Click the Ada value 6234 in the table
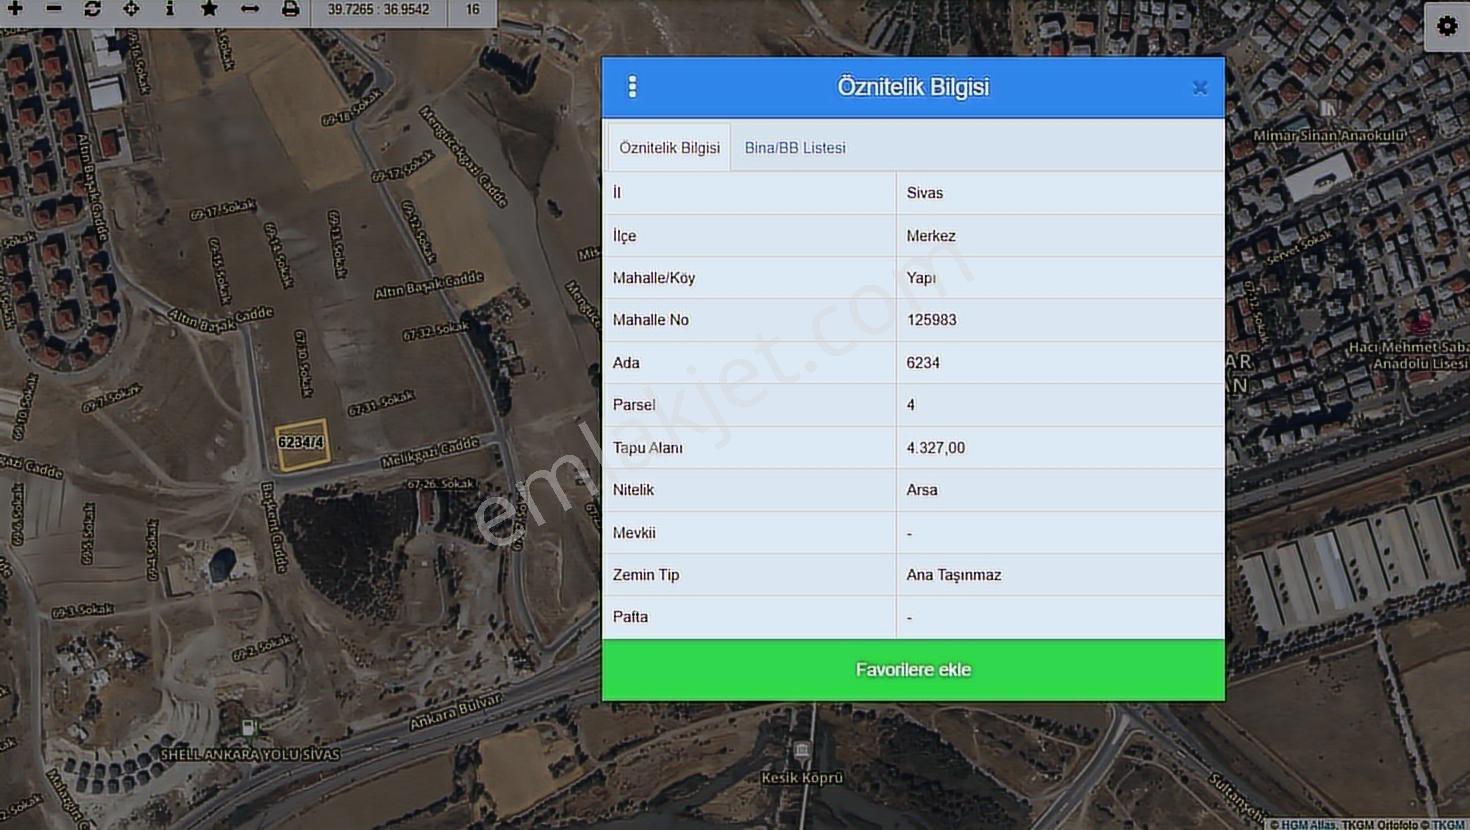The width and height of the screenshot is (1470, 830). coord(923,363)
